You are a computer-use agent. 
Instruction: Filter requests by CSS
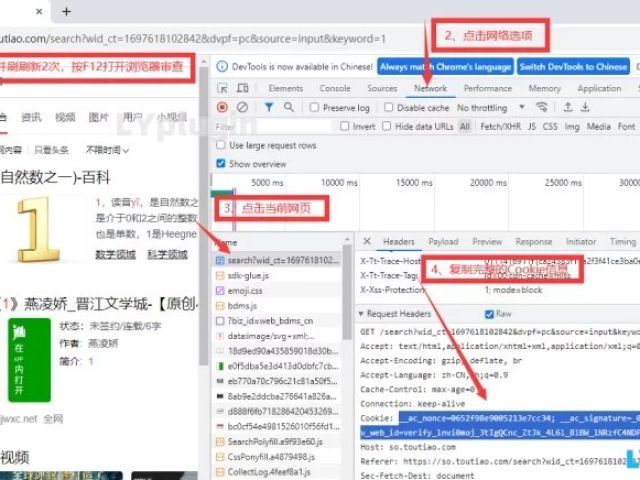(x=550, y=127)
